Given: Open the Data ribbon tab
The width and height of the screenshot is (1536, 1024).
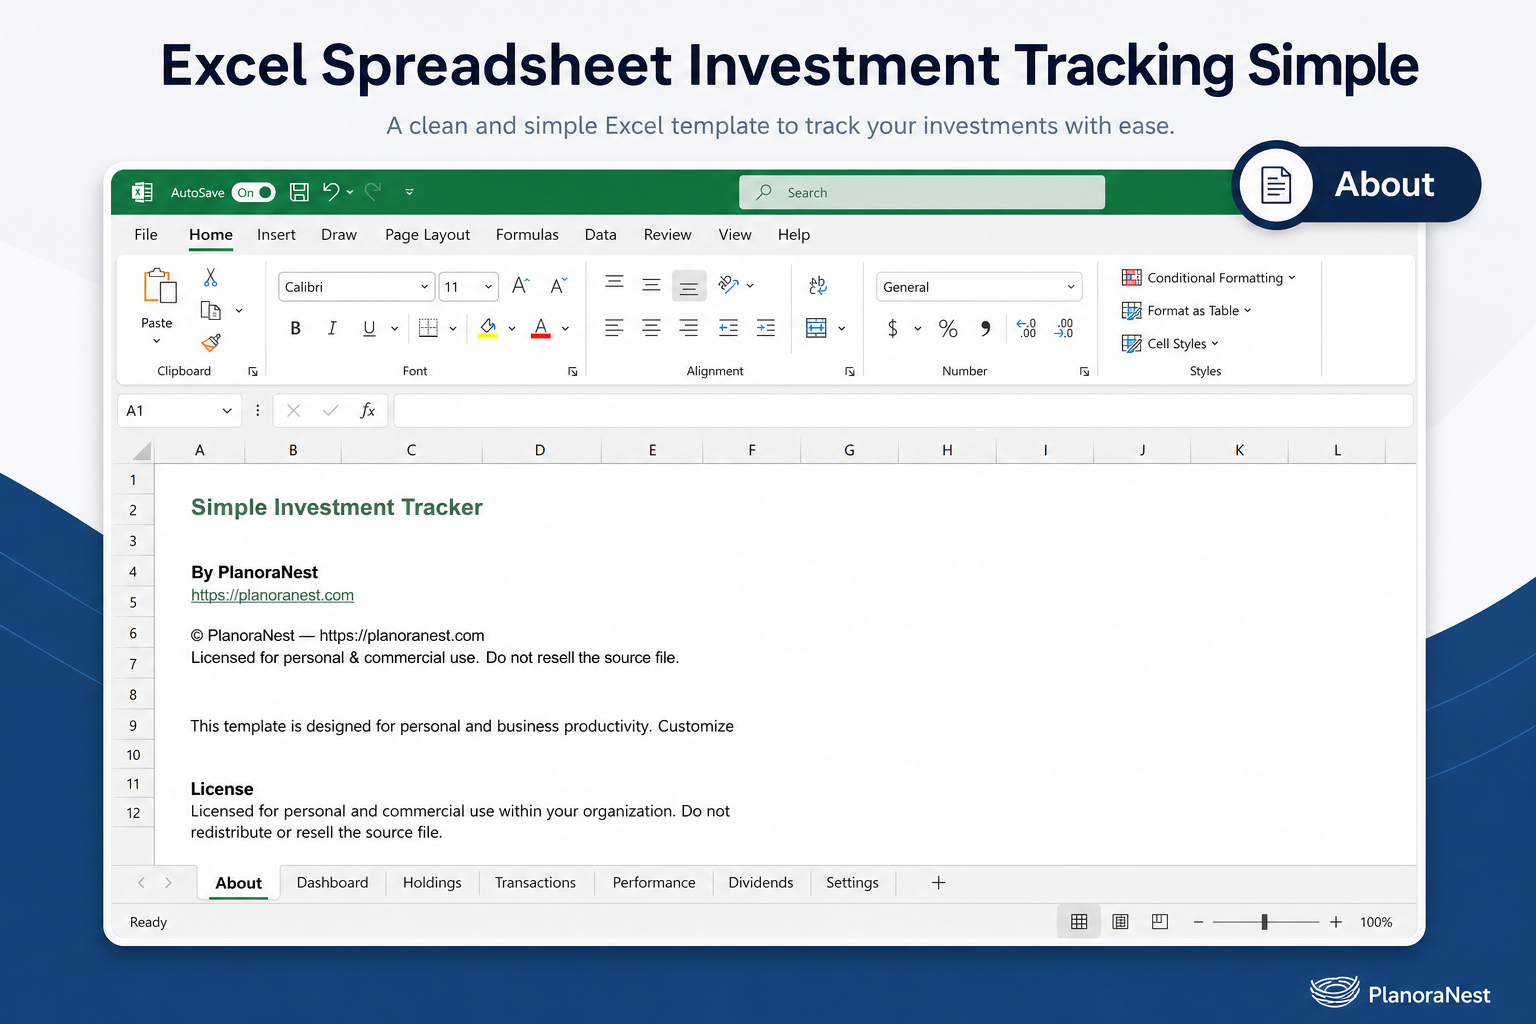Looking at the screenshot, I should coord(600,234).
